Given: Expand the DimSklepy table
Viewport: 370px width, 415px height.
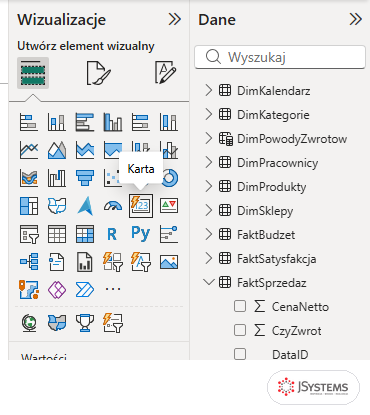Looking at the screenshot, I should coord(209,210).
